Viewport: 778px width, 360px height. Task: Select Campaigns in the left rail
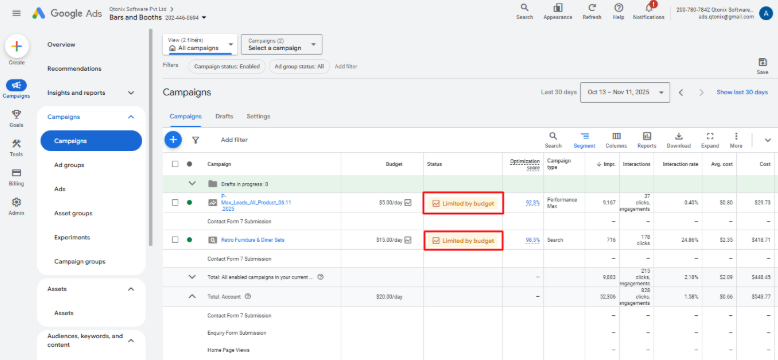pos(16,89)
